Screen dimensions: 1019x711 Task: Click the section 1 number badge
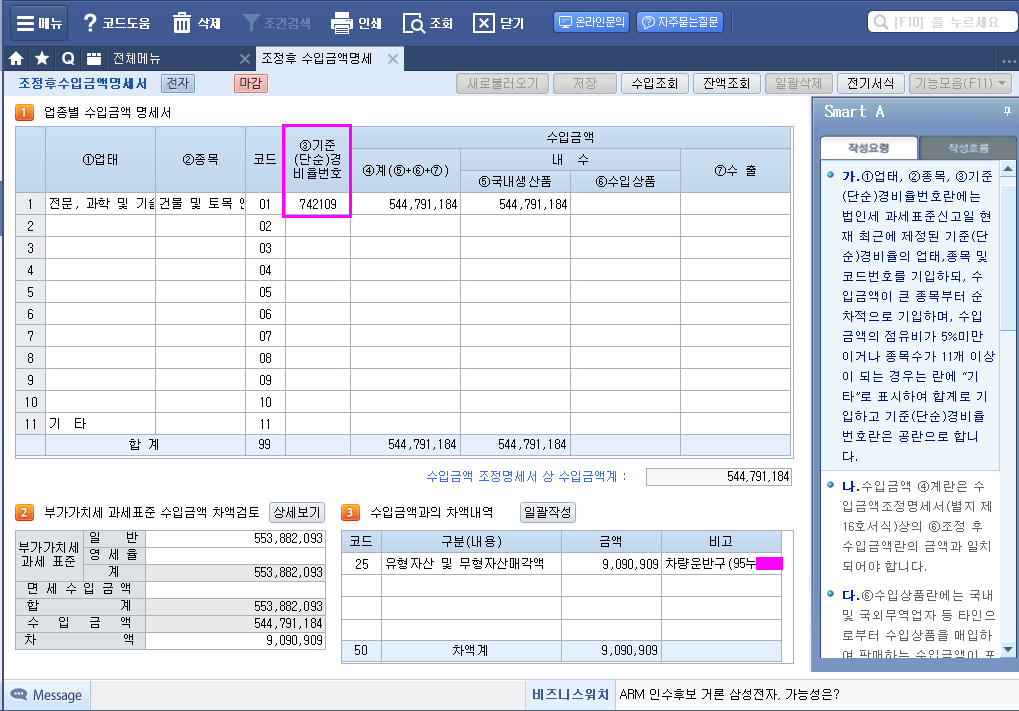tap(24, 112)
